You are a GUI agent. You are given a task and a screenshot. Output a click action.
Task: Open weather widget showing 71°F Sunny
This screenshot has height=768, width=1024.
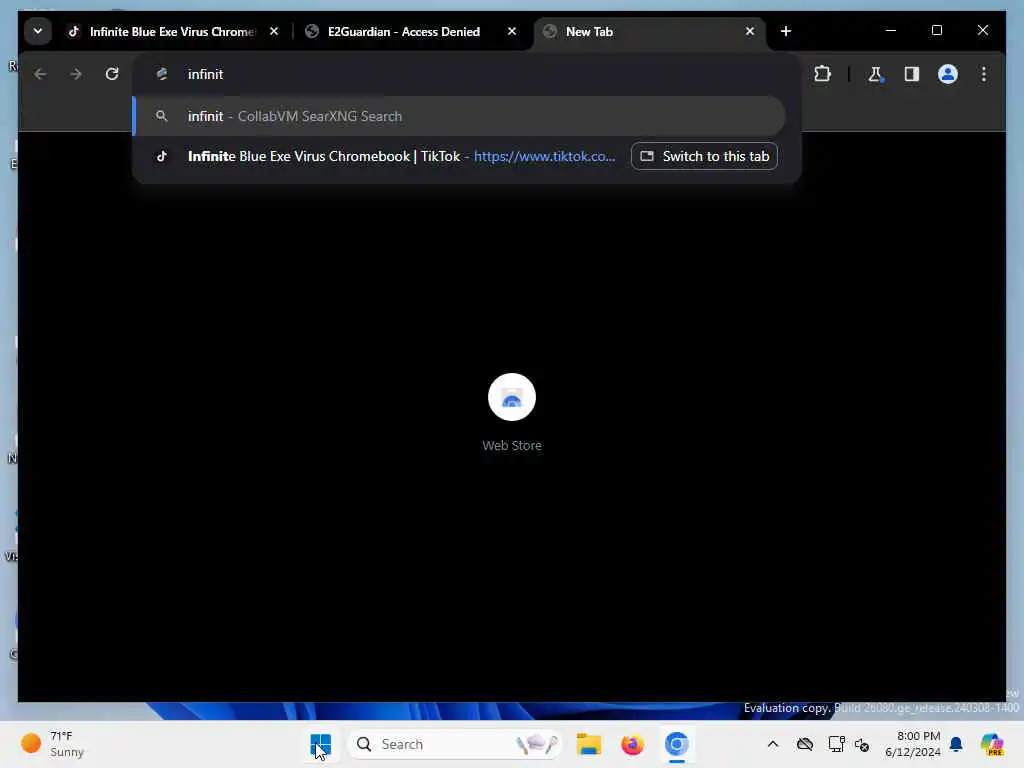pyautogui.click(x=54, y=744)
